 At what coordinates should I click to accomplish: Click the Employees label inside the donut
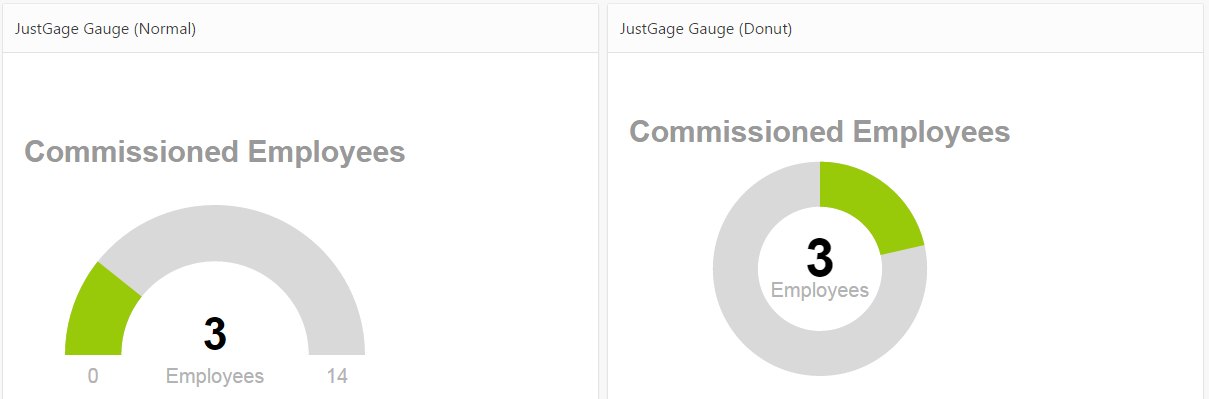click(820, 290)
